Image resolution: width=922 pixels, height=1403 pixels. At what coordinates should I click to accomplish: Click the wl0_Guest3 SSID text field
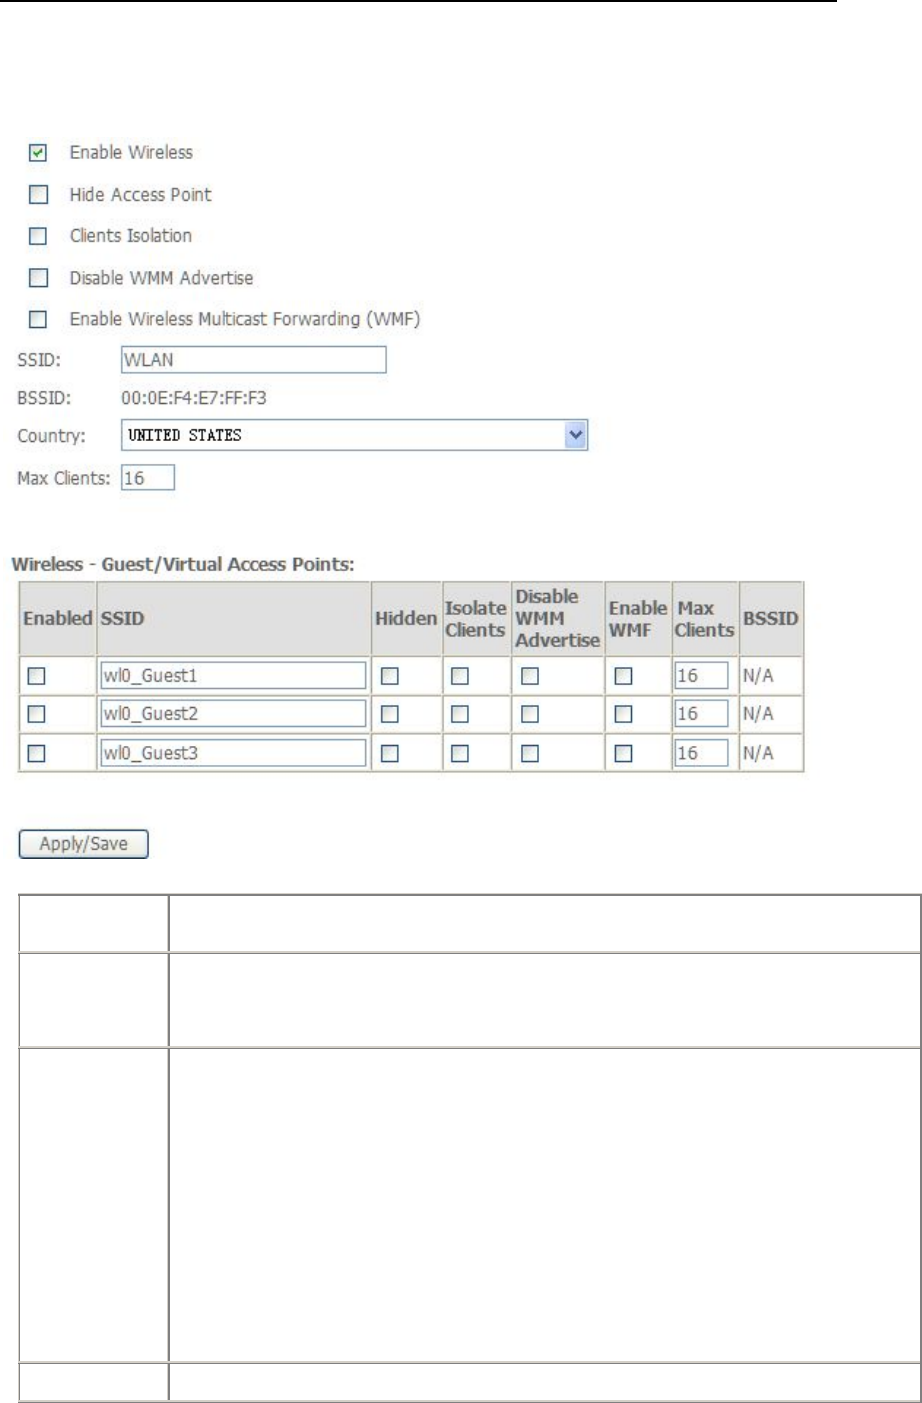coord(233,753)
